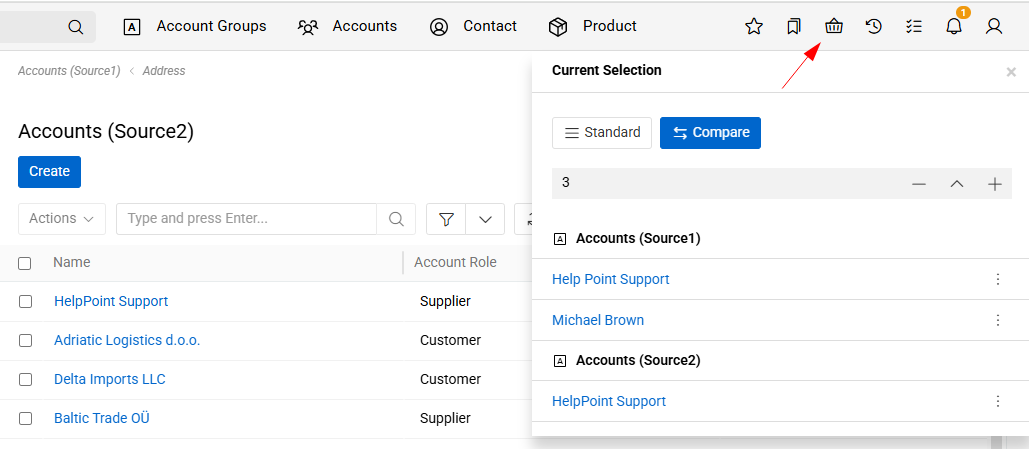Open the task checklist icon

(914, 27)
